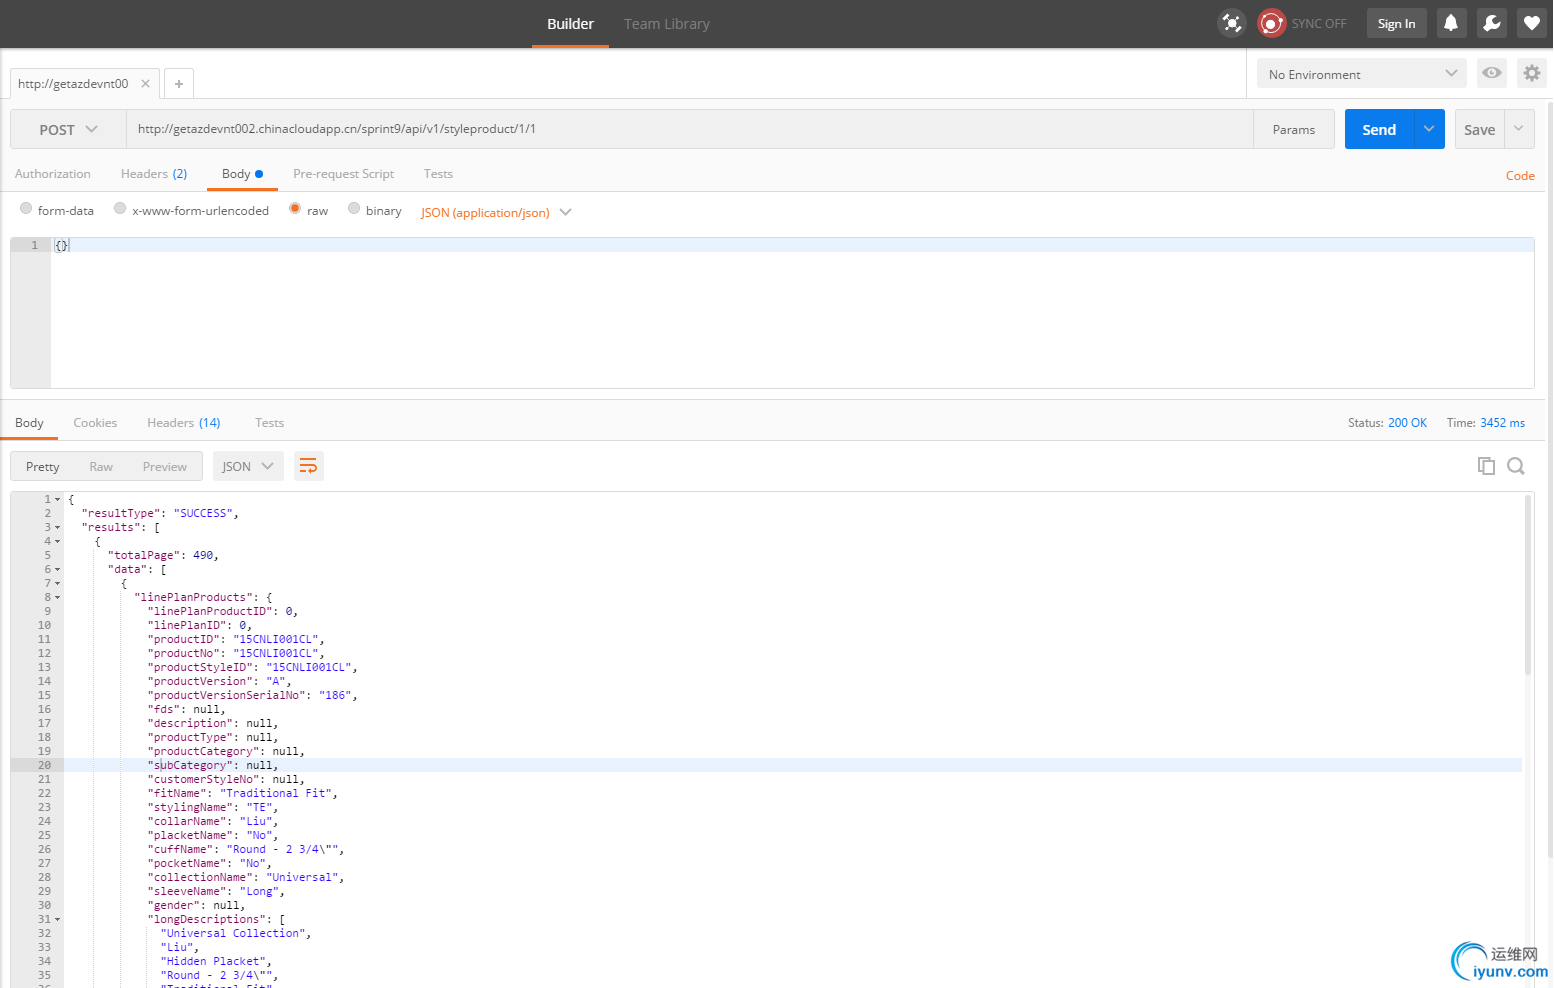Open Send button dropdown arrow
1554x988 pixels.
coord(1429,129)
